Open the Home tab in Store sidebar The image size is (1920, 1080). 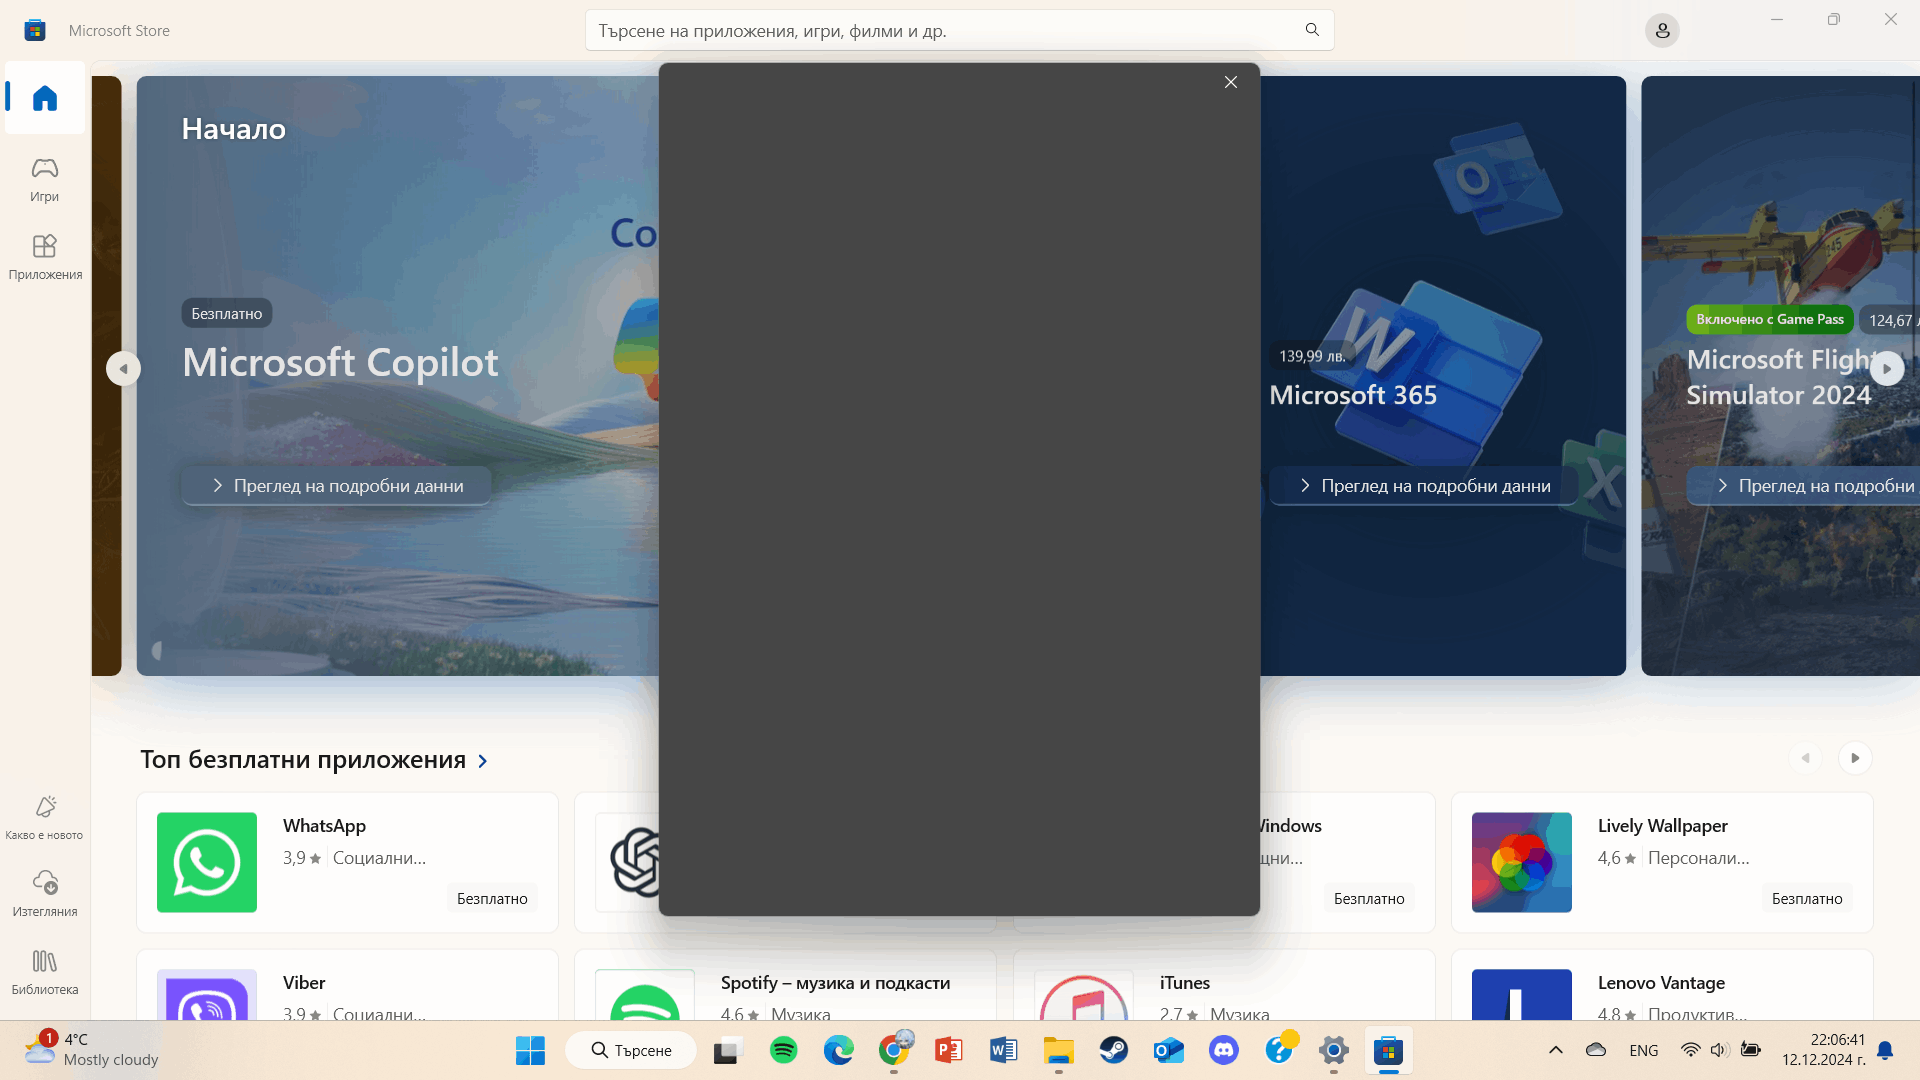(x=45, y=98)
